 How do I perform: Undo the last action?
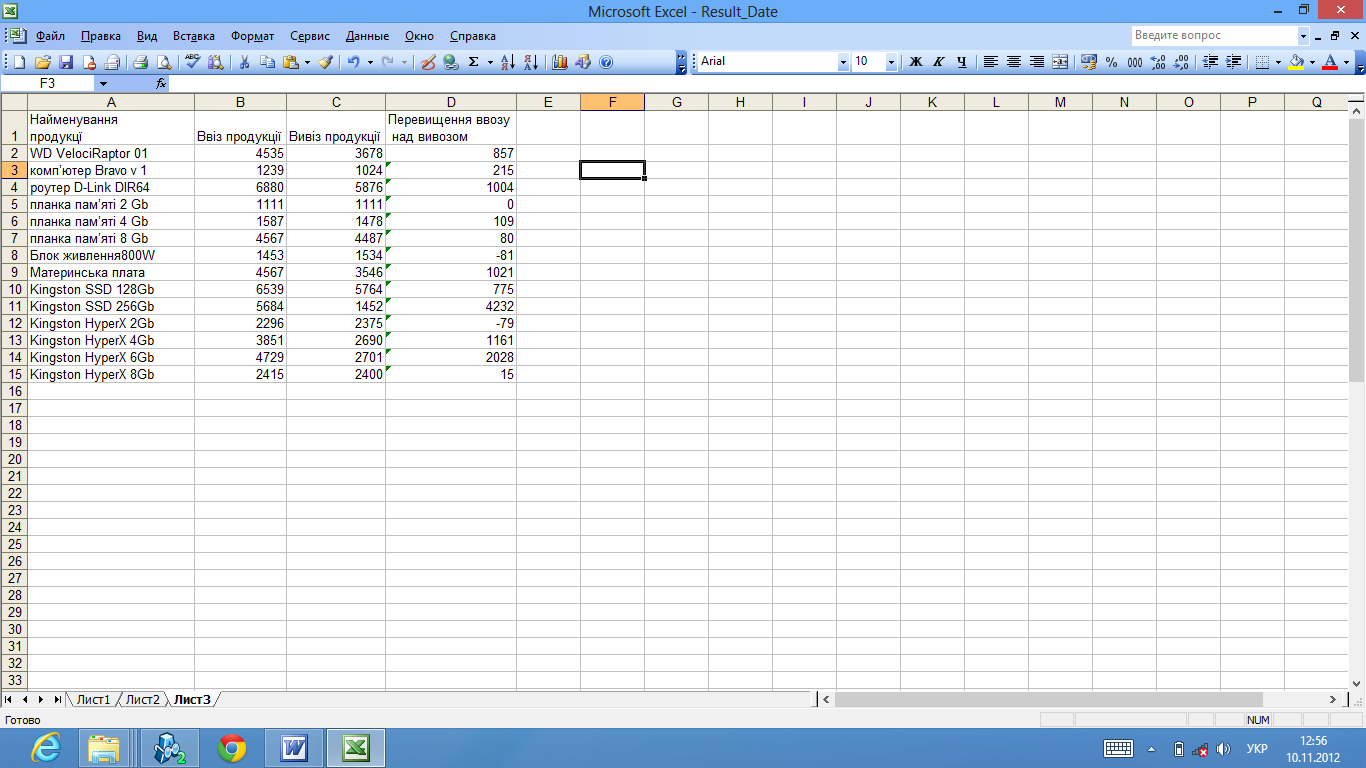[x=353, y=62]
